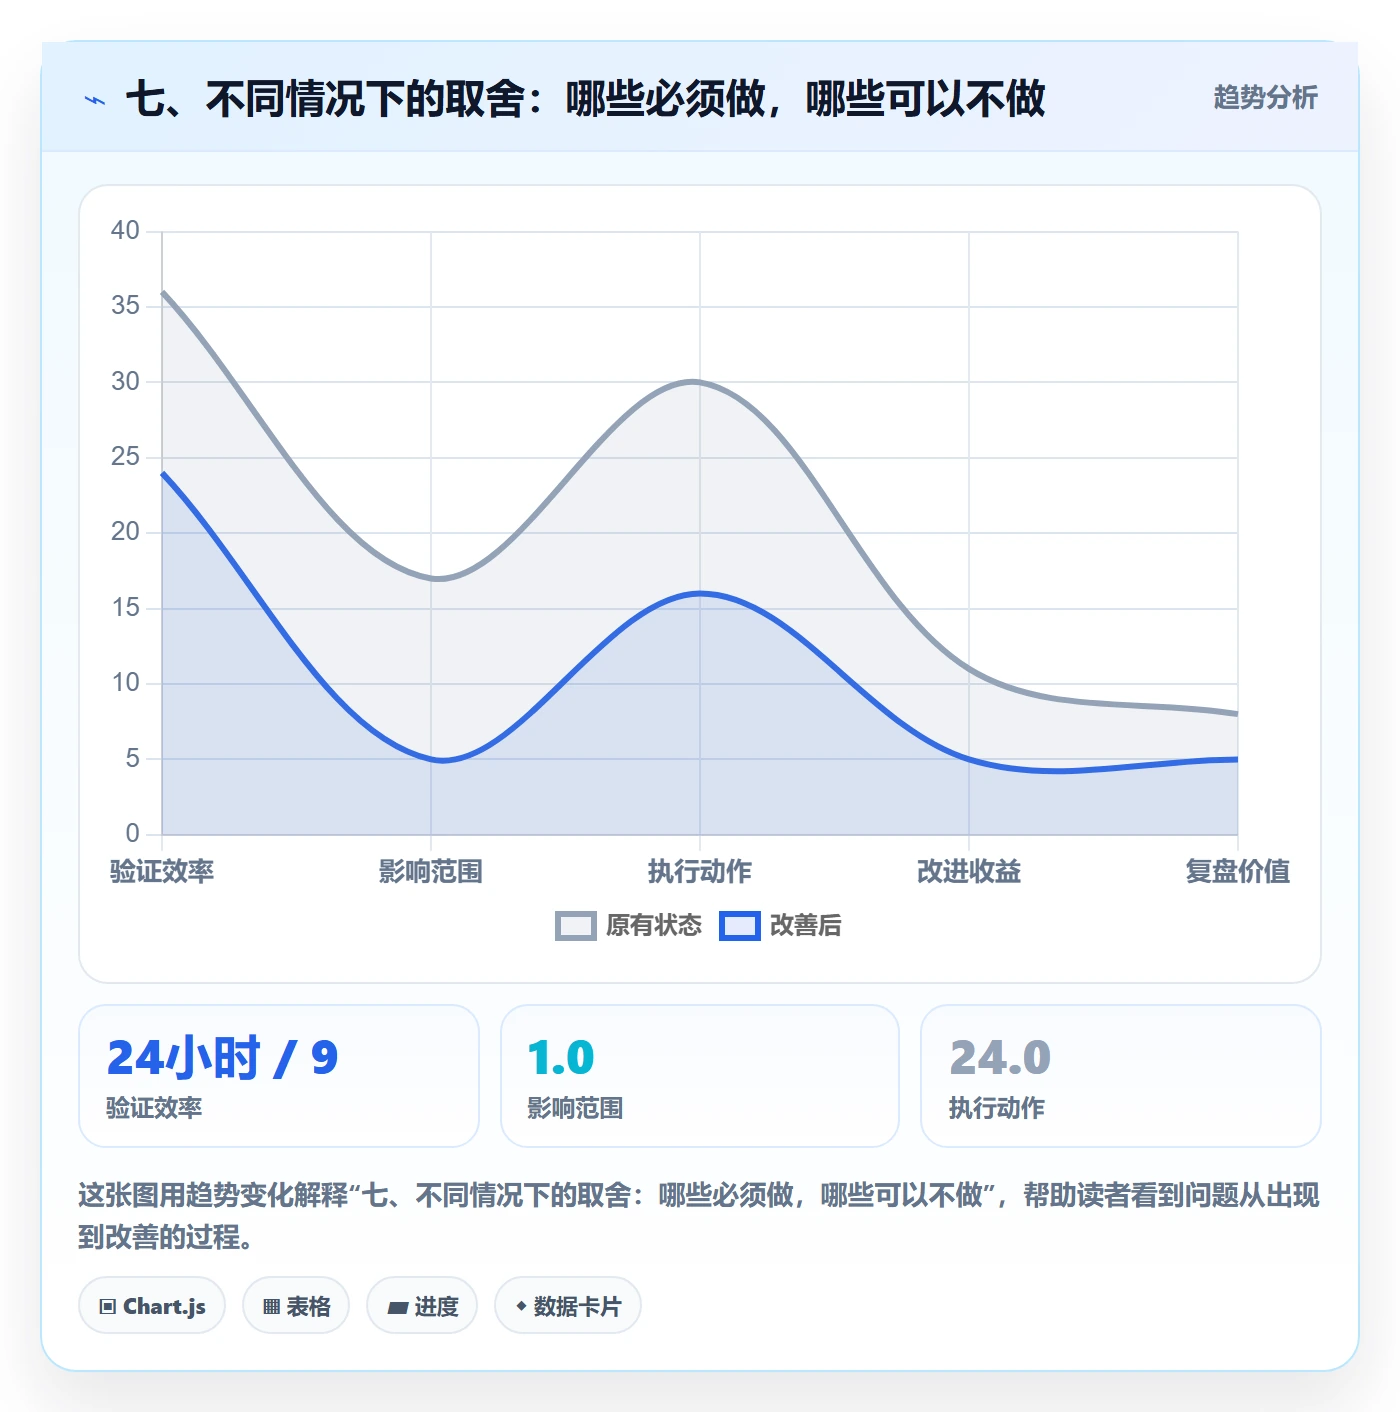Click the 影响范围 x-axis label
The height and width of the screenshot is (1412, 1400).
431,871
